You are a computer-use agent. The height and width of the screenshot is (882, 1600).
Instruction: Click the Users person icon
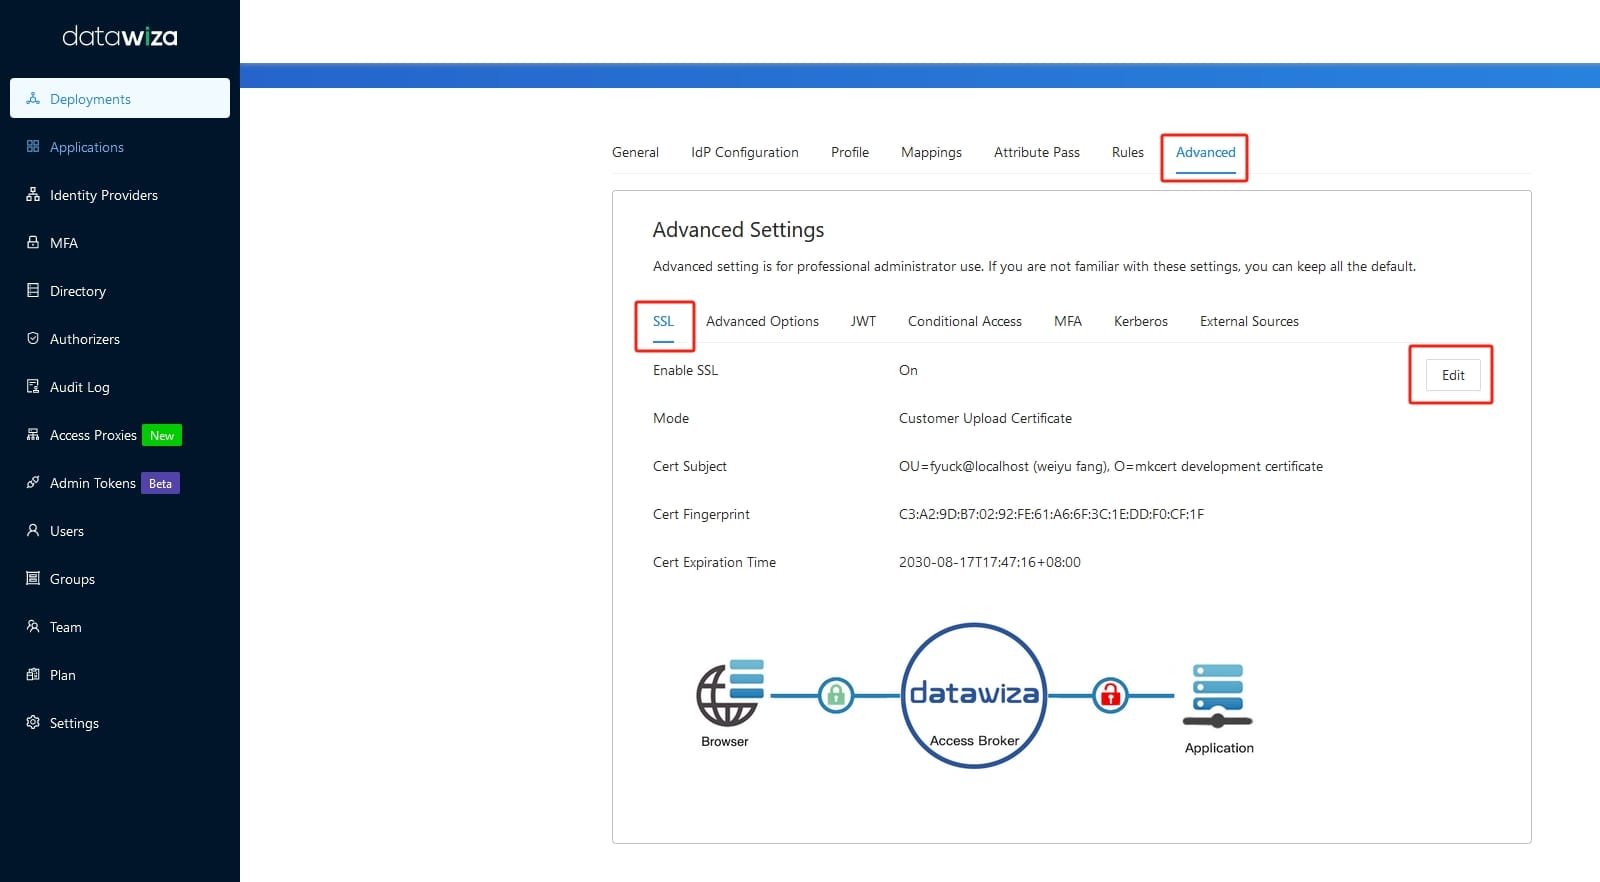pos(33,530)
